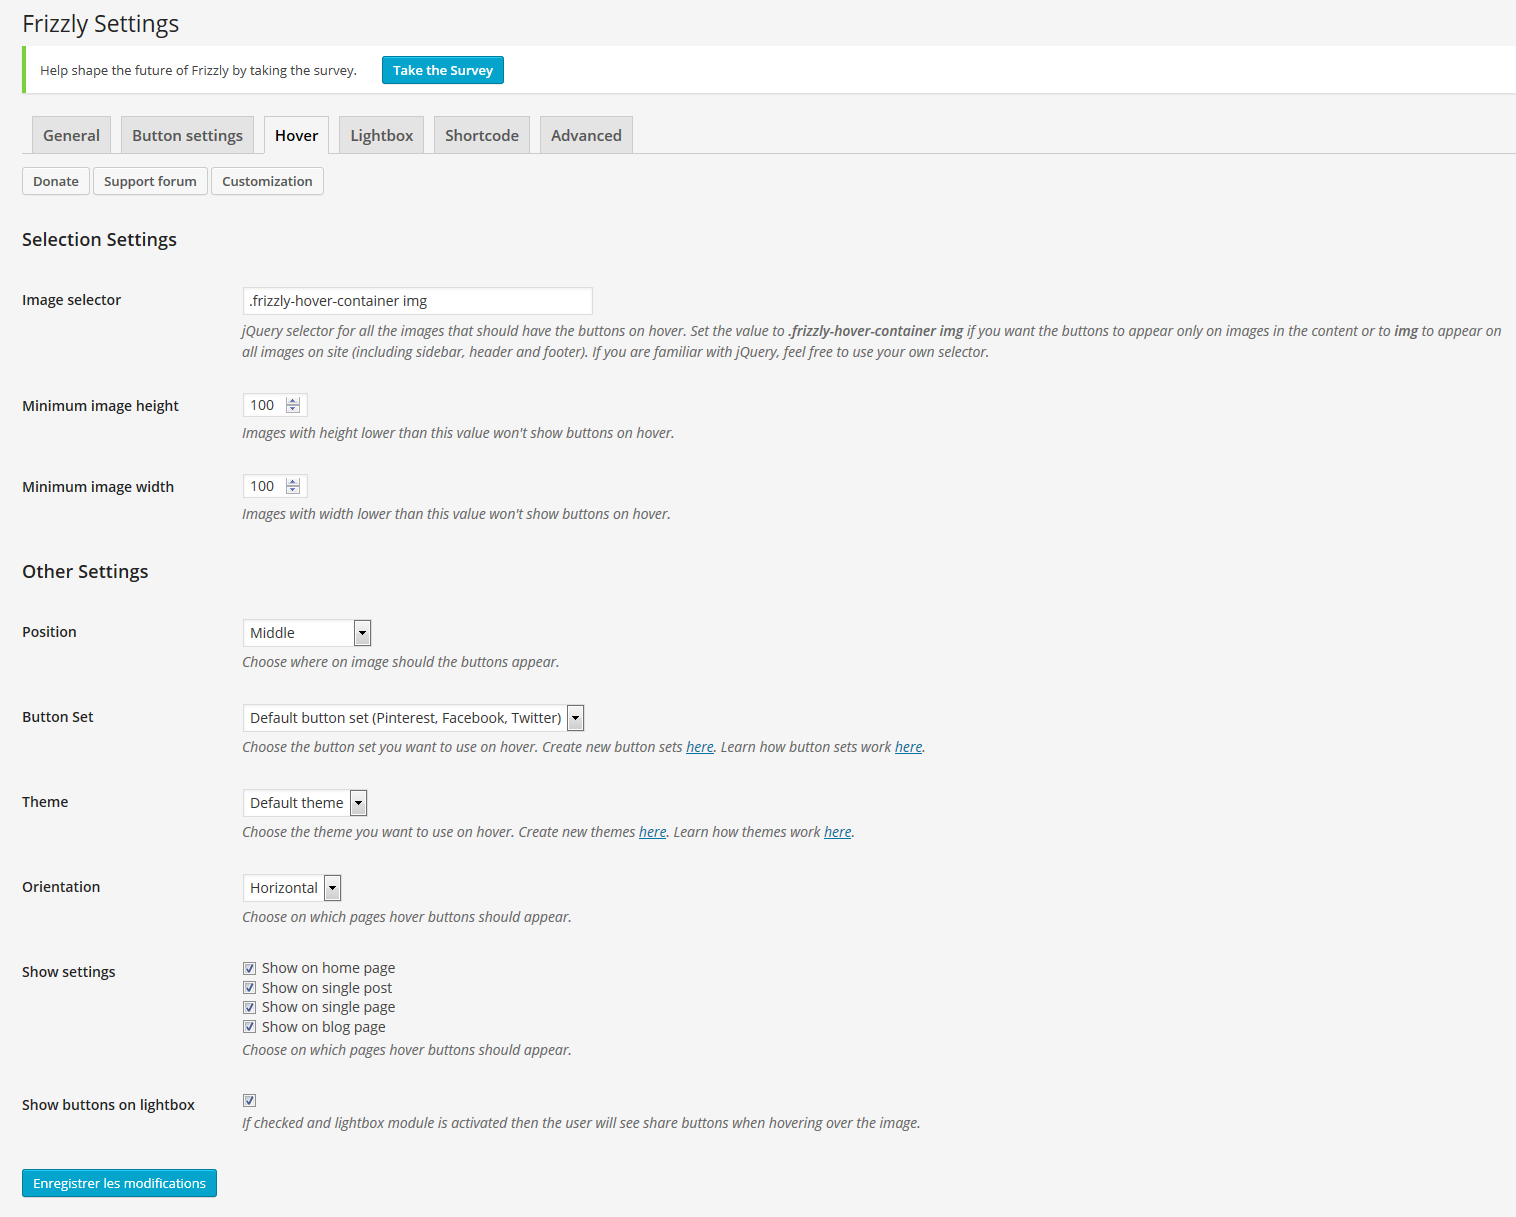Open the Button Set dropdown

click(x=413, y=718)
